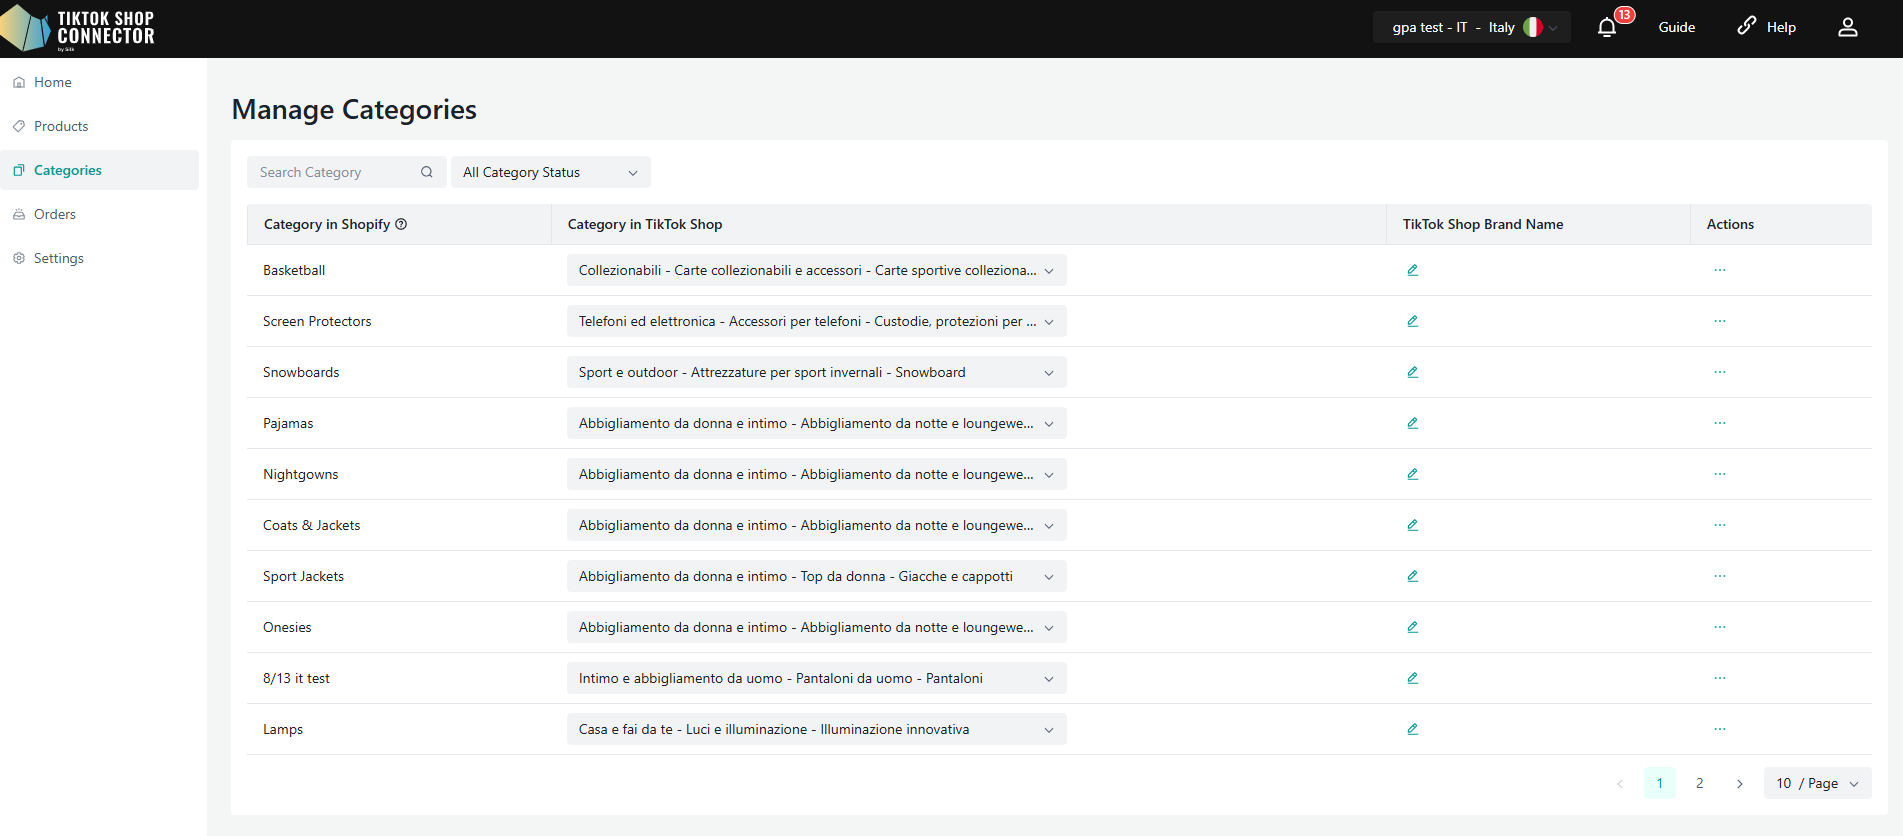Open the Help link
This screenshot has width=1903, height=836.
pyautogui.click(x=1767, y=27)
